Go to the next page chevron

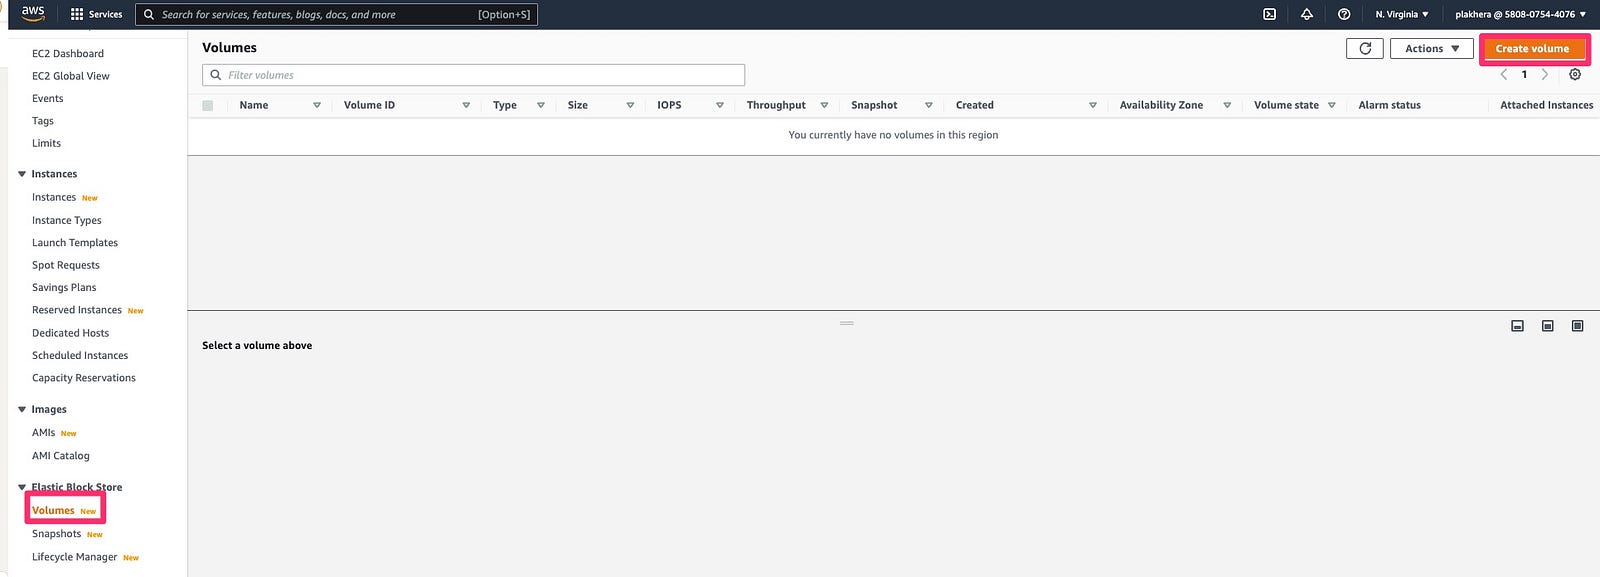tap(1545, 75)
